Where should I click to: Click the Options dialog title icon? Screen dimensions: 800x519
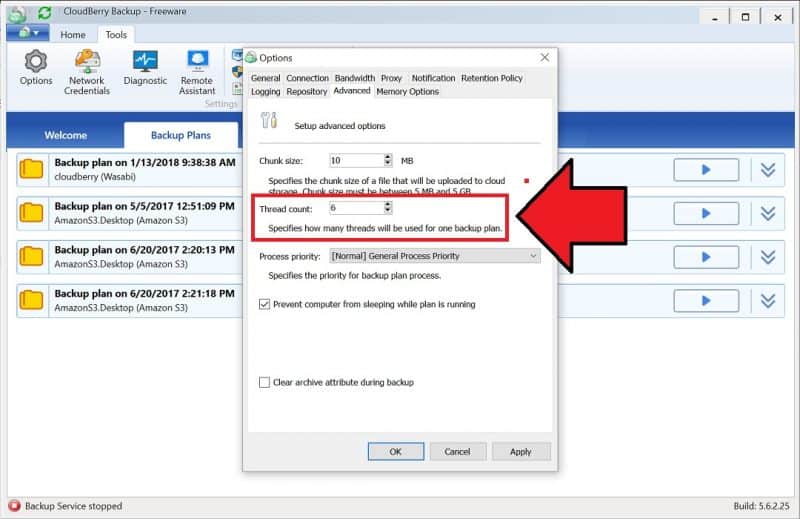tap(251, 57)
